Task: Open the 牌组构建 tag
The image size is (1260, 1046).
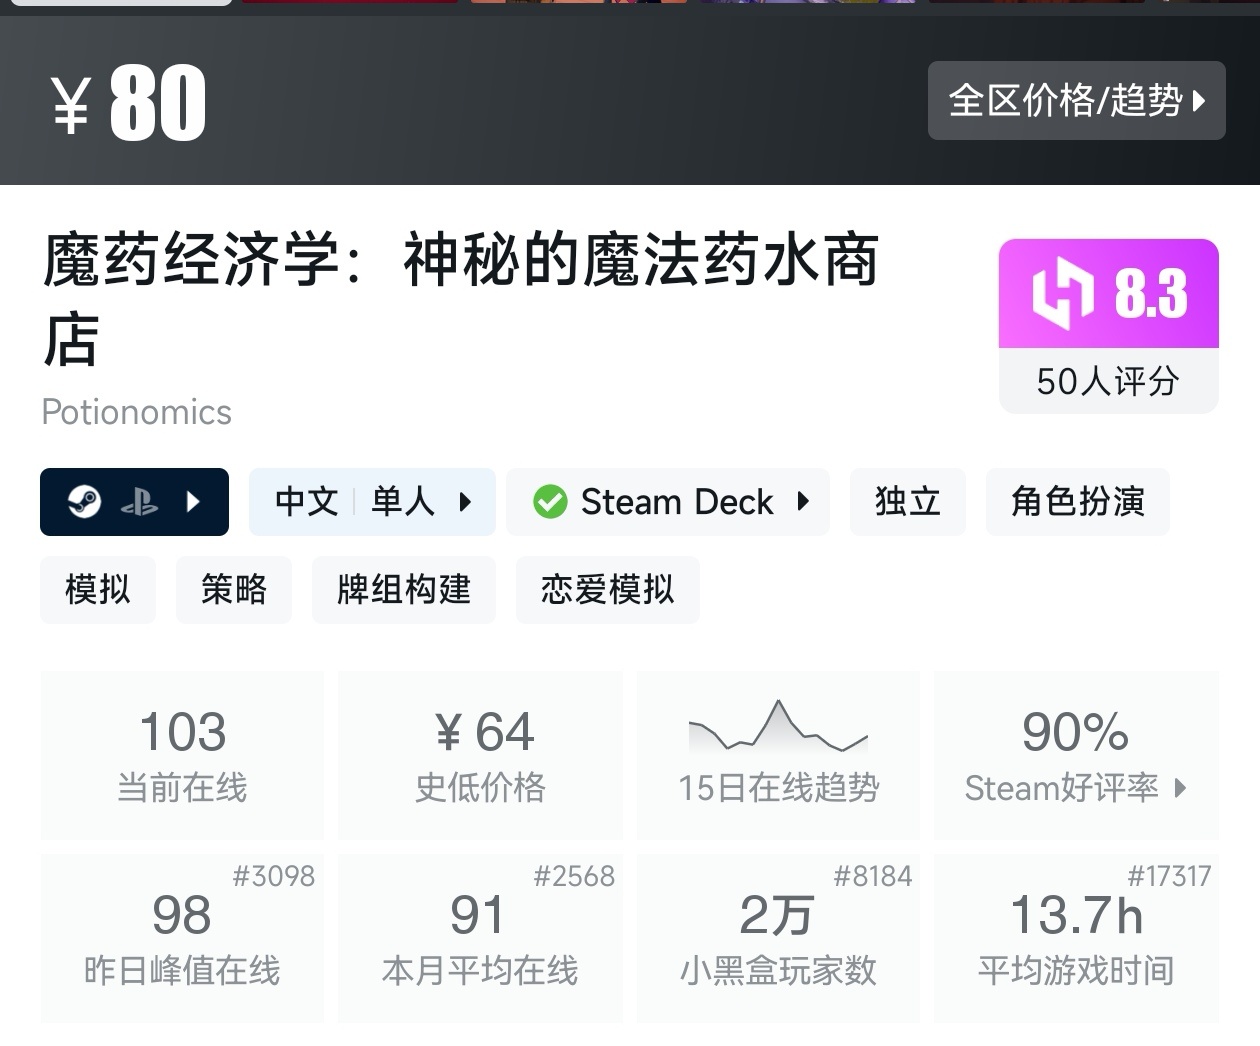Action: point(404,590)
